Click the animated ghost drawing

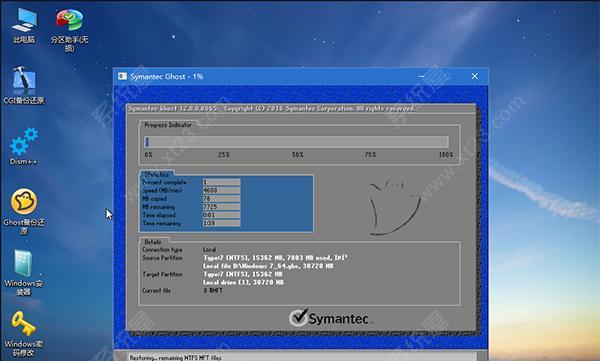tap(395, 207)
